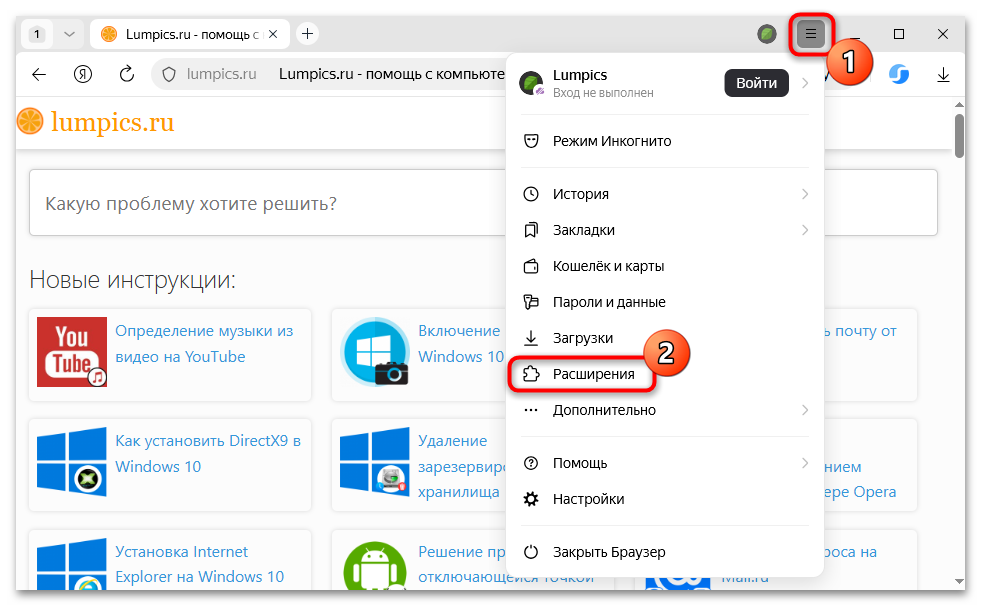Click the puzzle piece icon beside Расширения
The height and width of the screenshot is (606, 981).
[531, 374]
